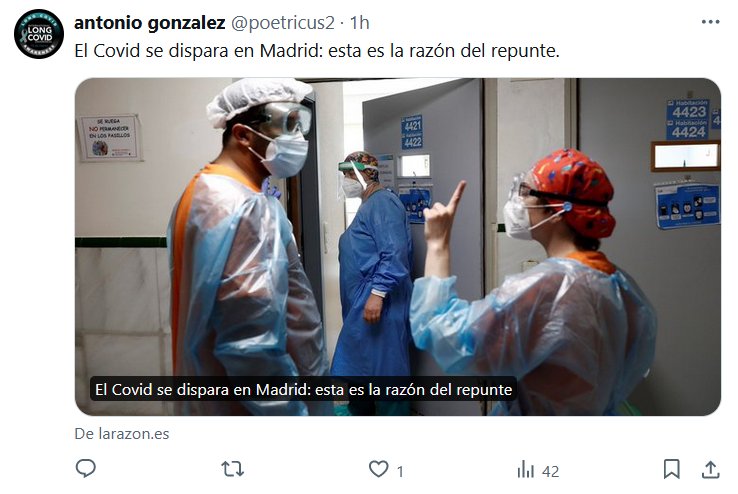Follow the 'De larazon.es' source link
This screenshot has width=738, height=494.
click(122, 434)
